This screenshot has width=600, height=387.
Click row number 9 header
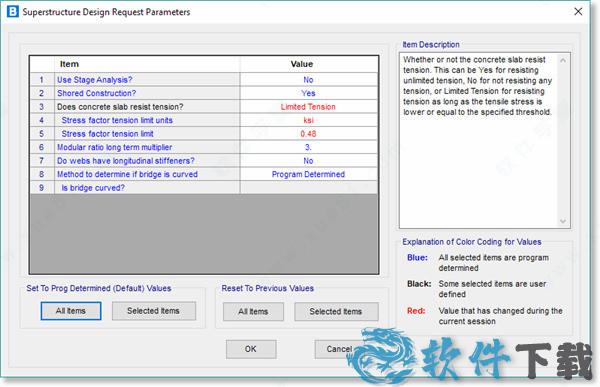[42, 188]
